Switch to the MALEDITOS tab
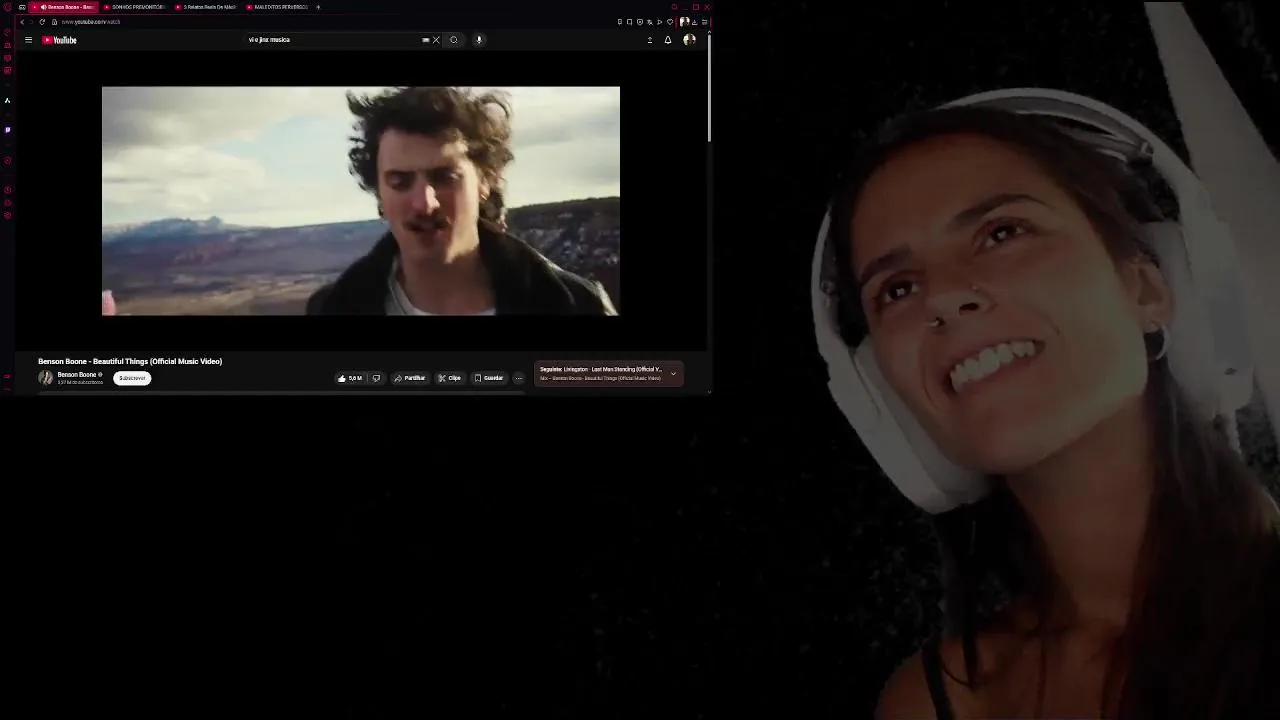This screenshot has height=720, width=1280. (x=276, y=7)
